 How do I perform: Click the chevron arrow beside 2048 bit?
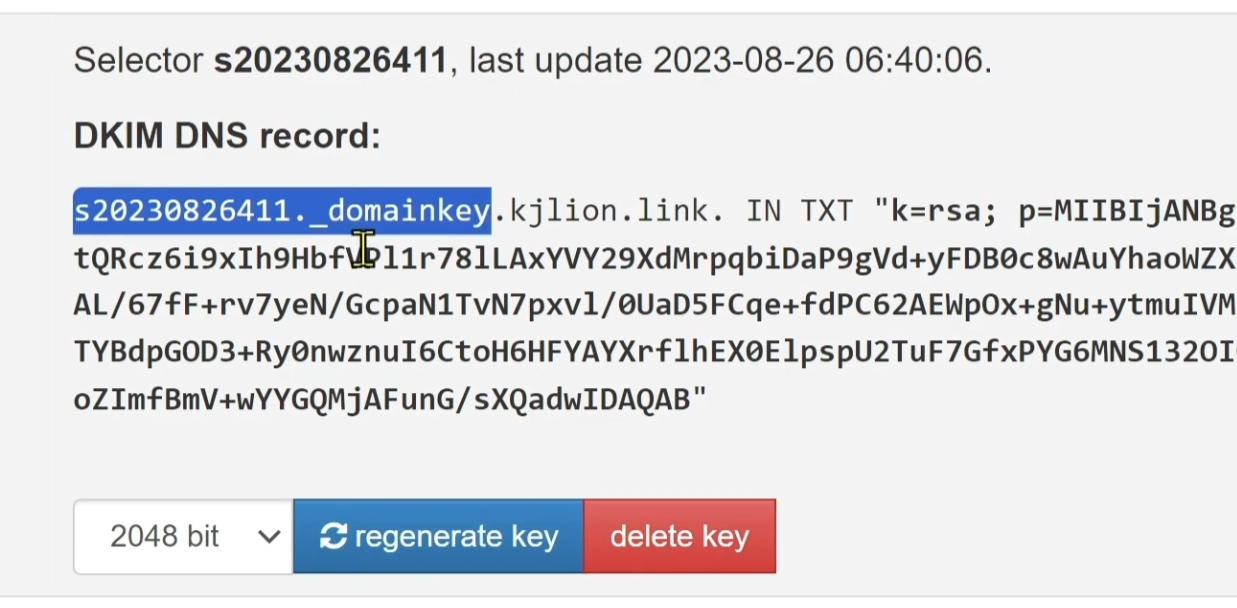click(x=268, y=537)
